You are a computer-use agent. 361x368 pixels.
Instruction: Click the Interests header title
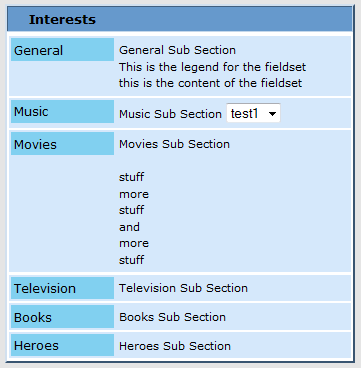tap(62, 19)
